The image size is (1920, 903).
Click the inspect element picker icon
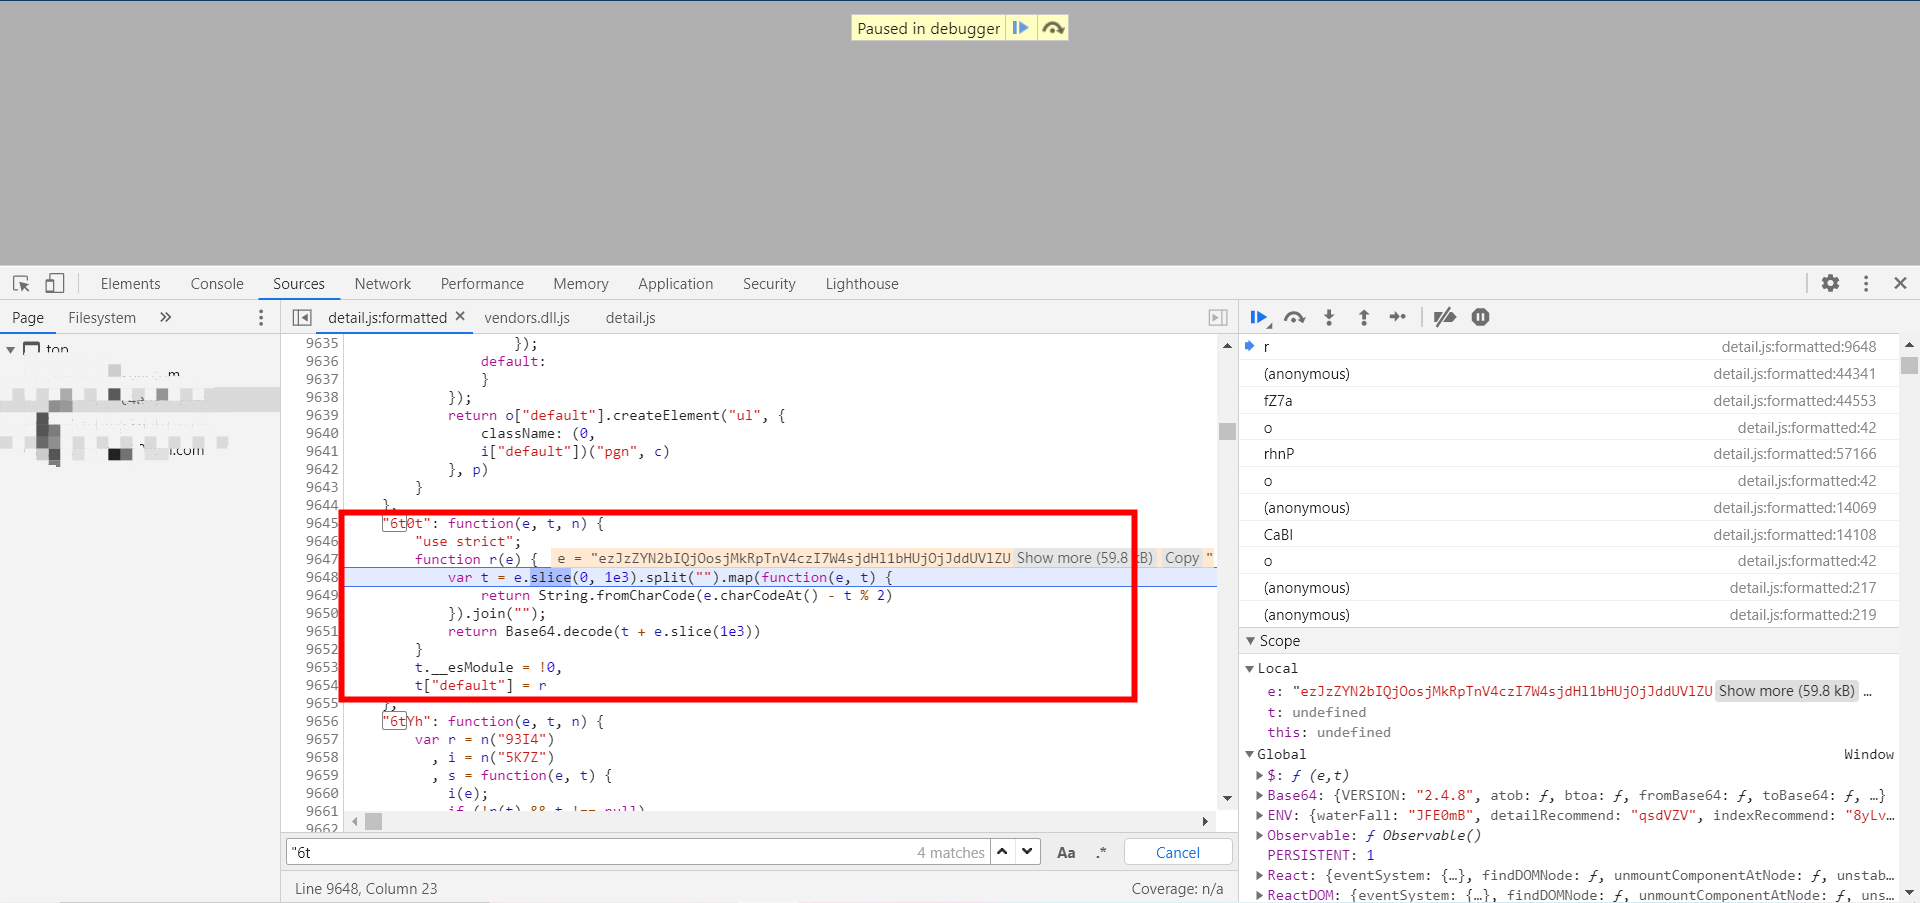coord(21,283)
